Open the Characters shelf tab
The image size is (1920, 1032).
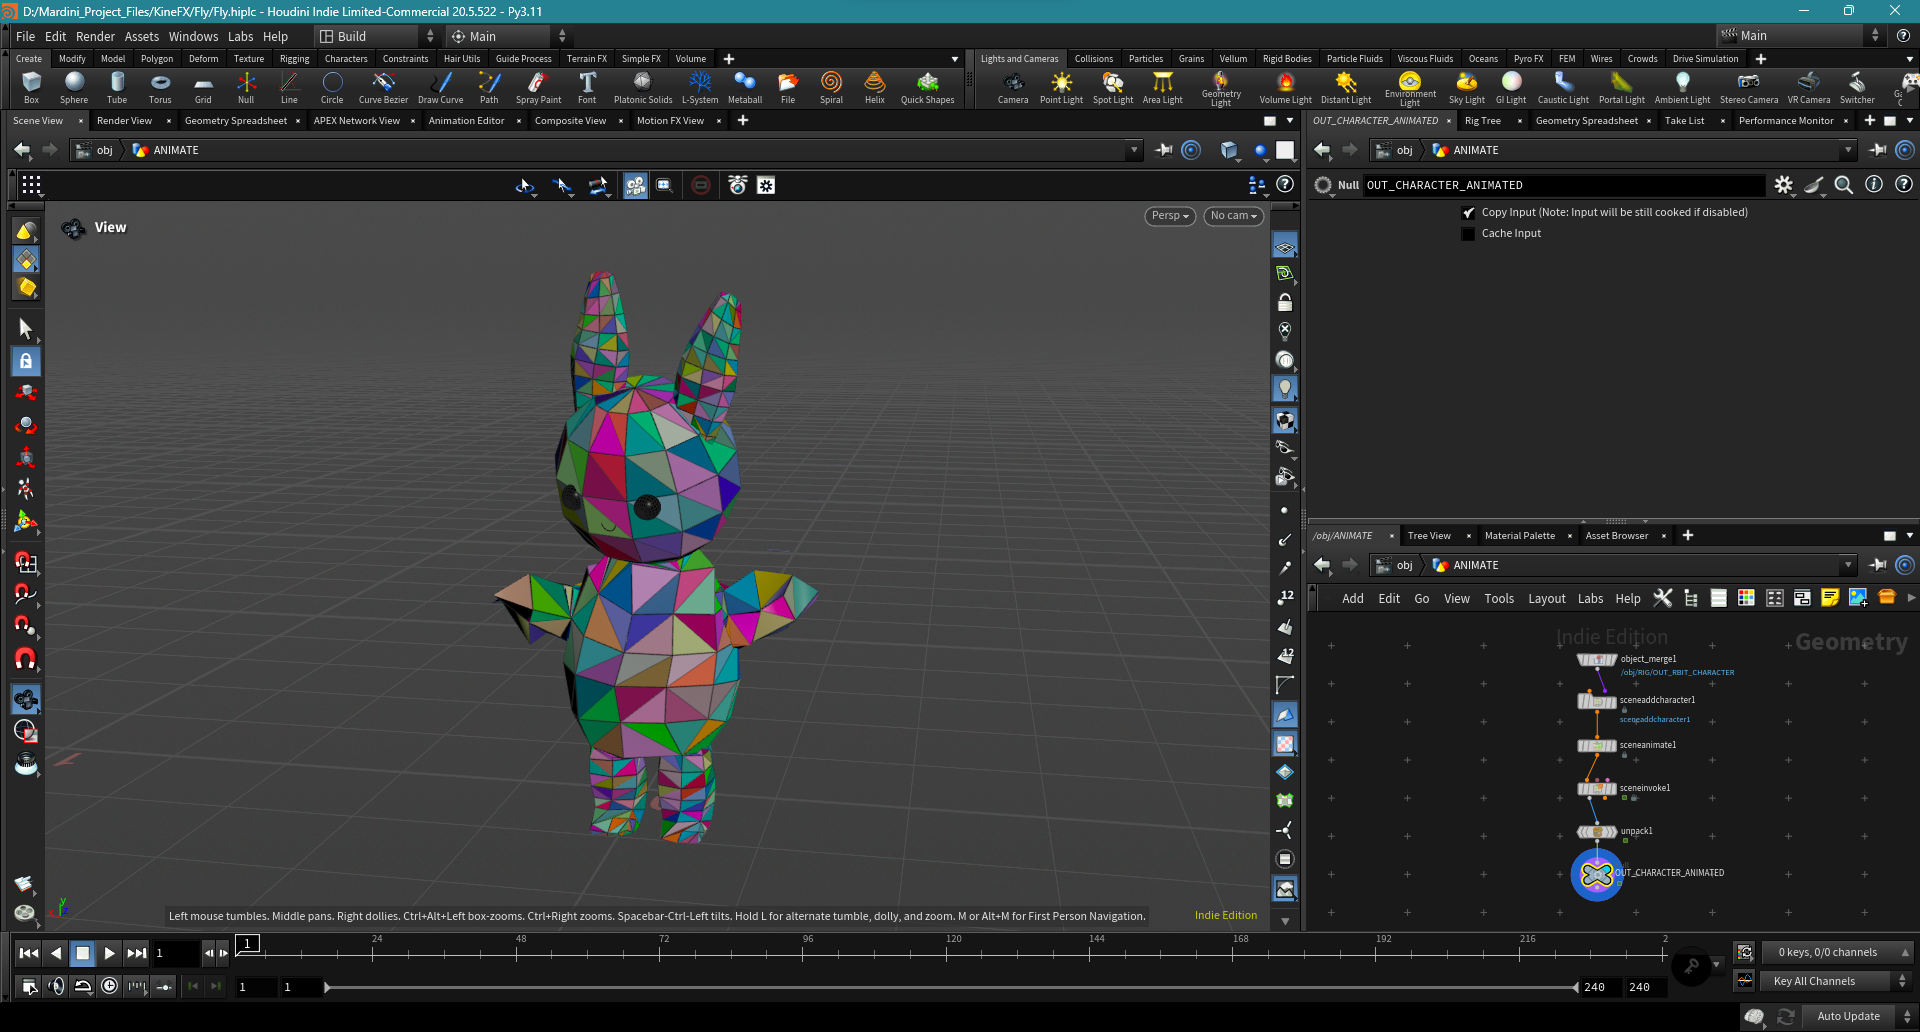coord(346,59)
